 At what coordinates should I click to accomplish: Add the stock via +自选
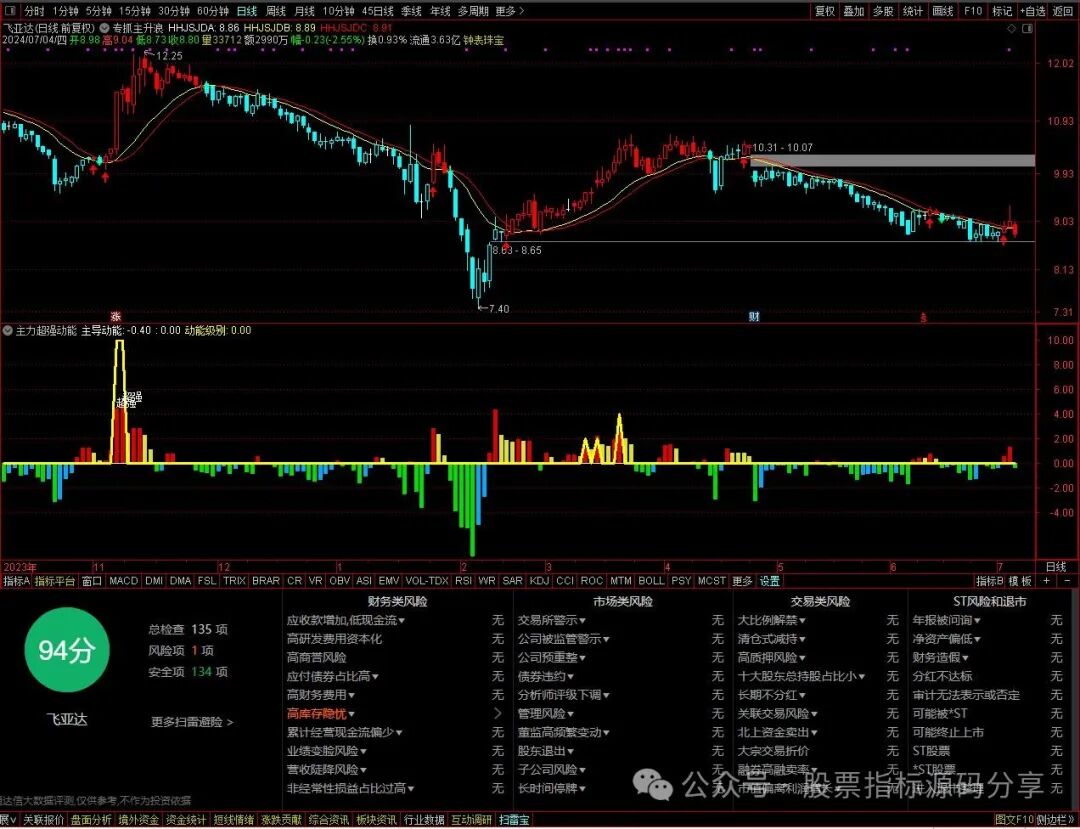coord(1032,11)
